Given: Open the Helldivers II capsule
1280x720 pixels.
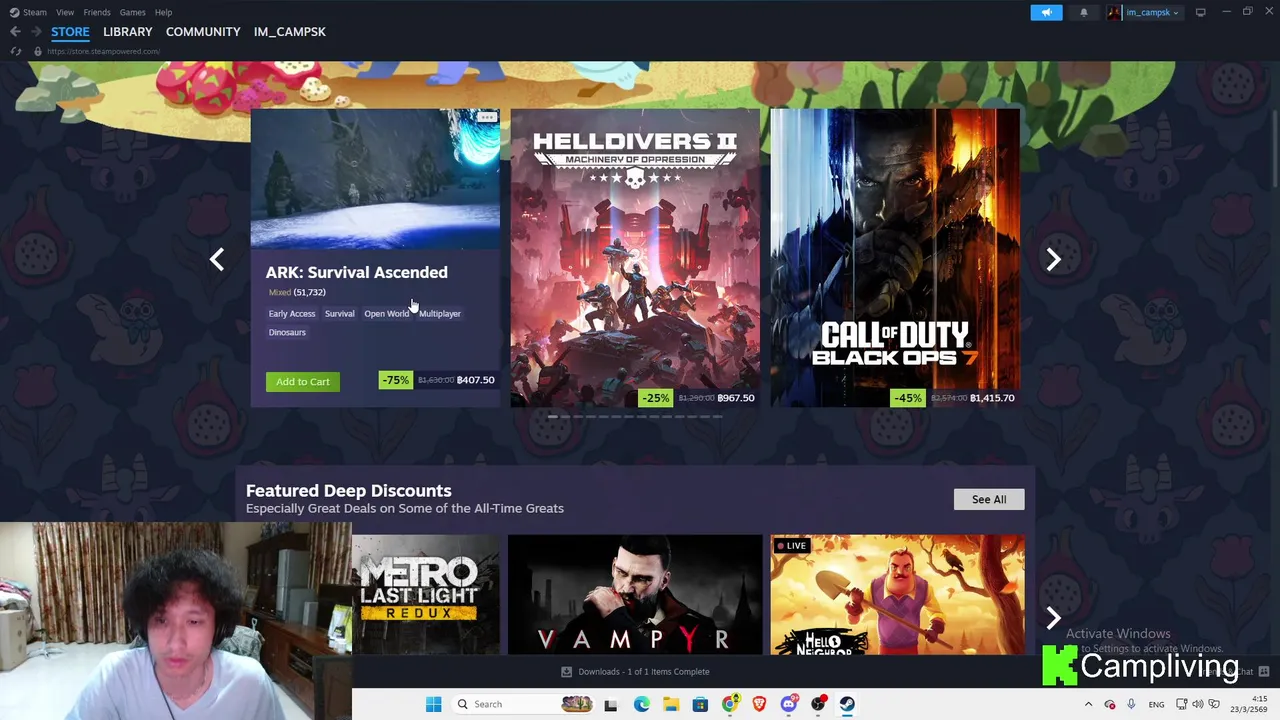Looking at the screenshot, I should 635,258.
